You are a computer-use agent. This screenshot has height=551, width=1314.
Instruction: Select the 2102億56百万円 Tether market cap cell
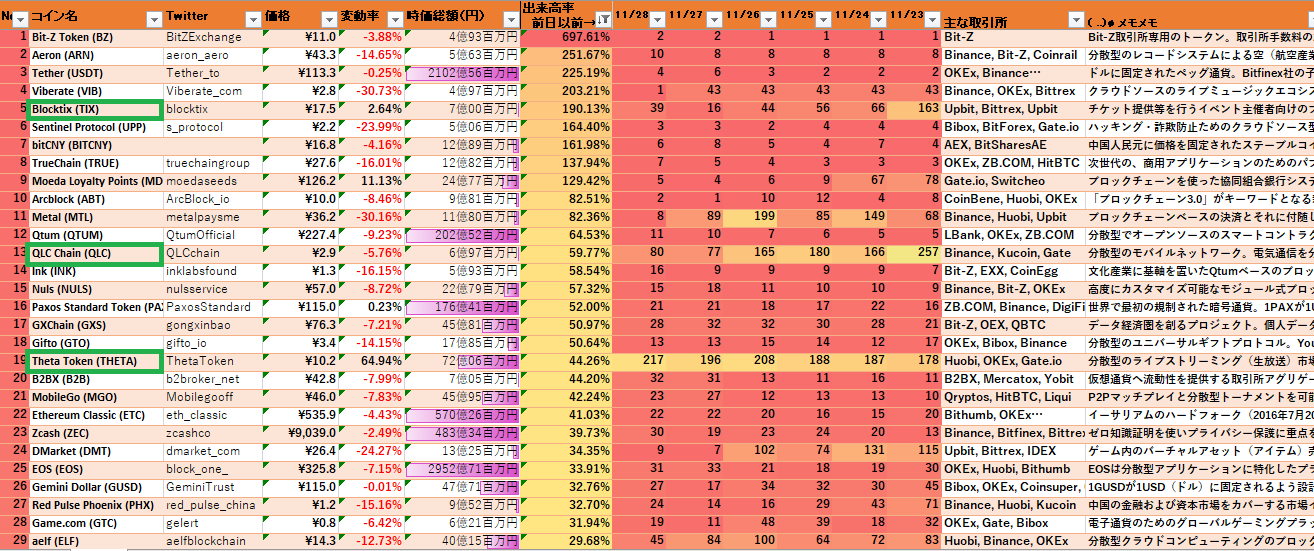point(462,73)
